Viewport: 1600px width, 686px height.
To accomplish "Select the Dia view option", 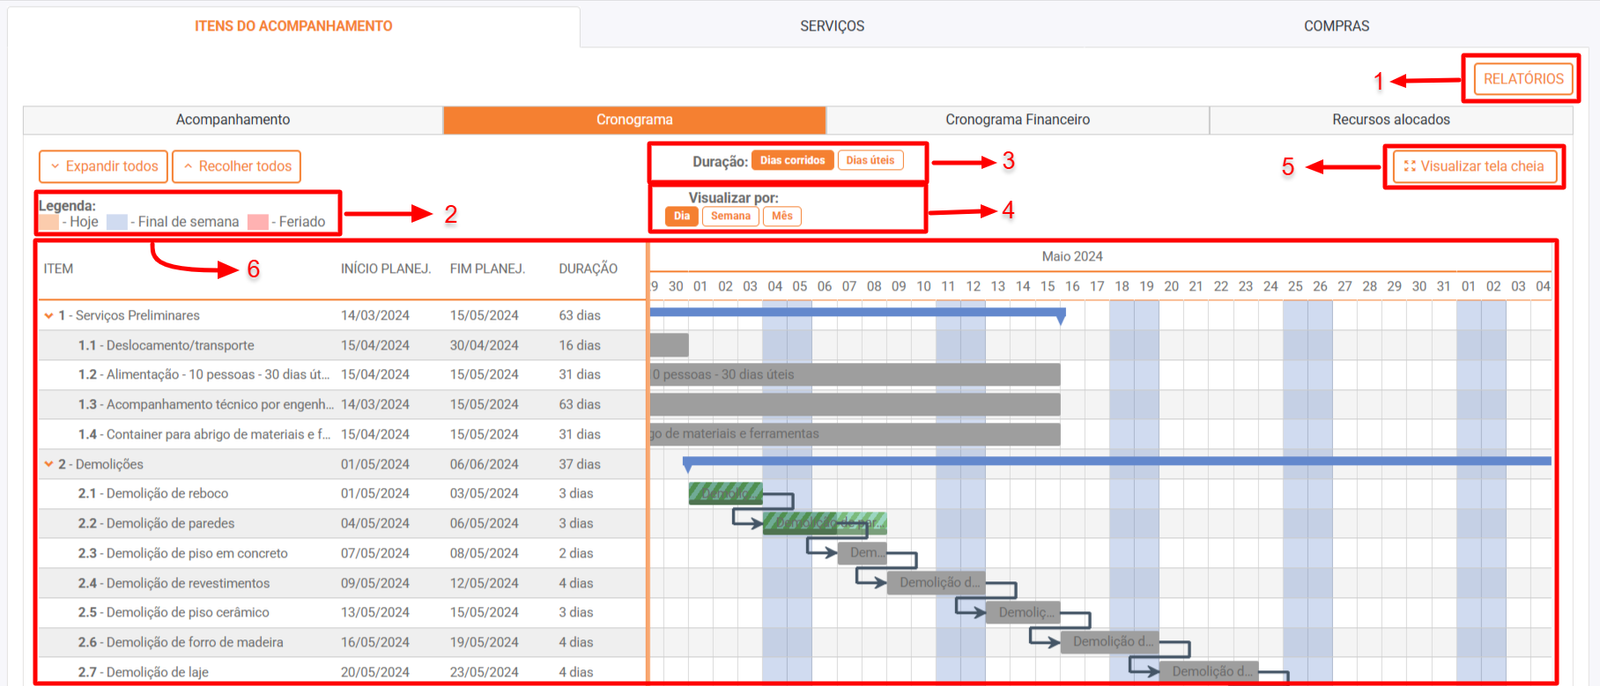I will [x=681, y=216].
